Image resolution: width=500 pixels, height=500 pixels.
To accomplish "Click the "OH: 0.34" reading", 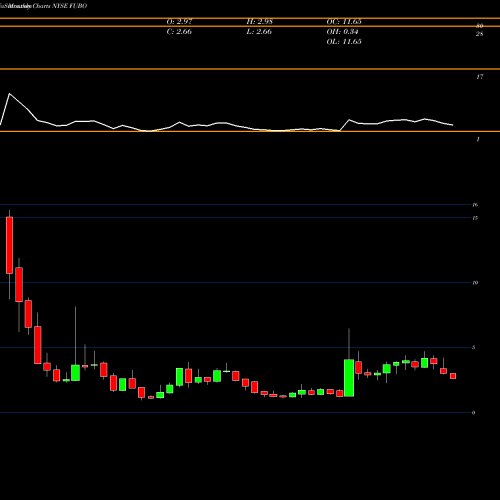I will 342,32.
